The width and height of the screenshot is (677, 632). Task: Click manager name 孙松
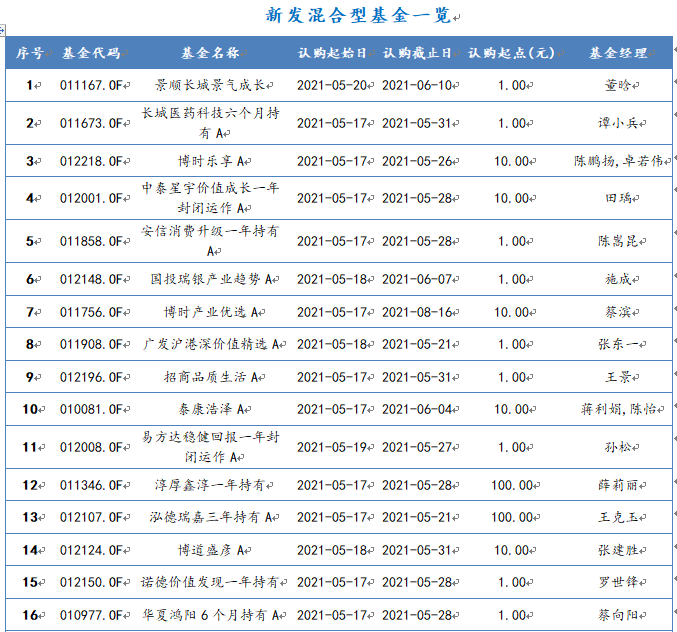click(x=618, y=447)
